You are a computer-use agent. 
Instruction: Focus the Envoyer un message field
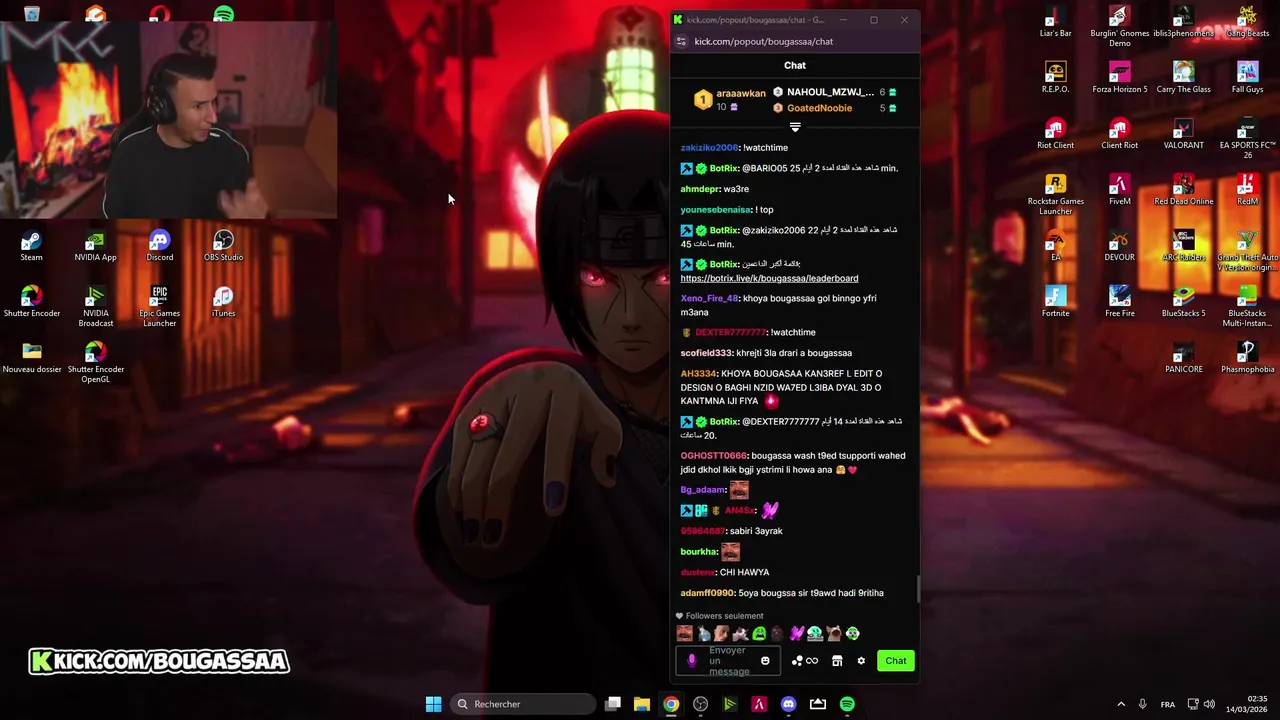point(728,661)
